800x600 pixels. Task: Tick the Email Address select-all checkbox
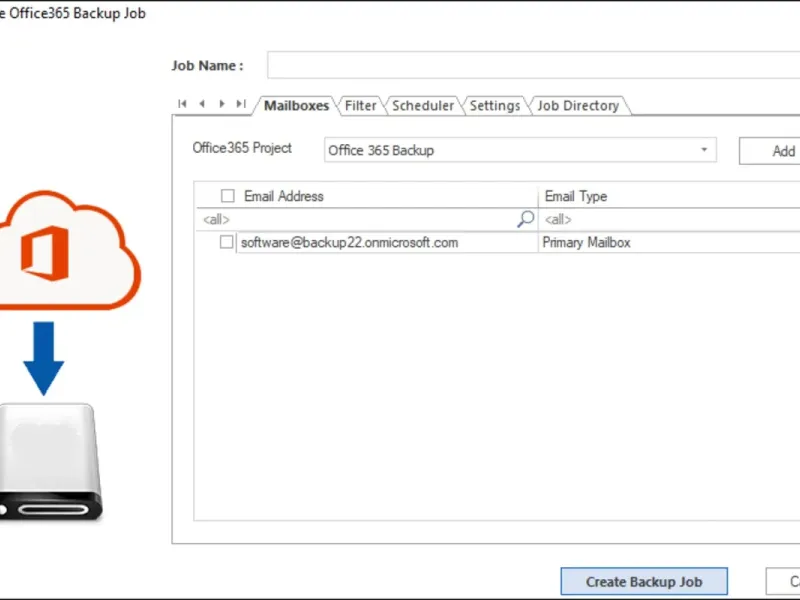coord(228,196)
